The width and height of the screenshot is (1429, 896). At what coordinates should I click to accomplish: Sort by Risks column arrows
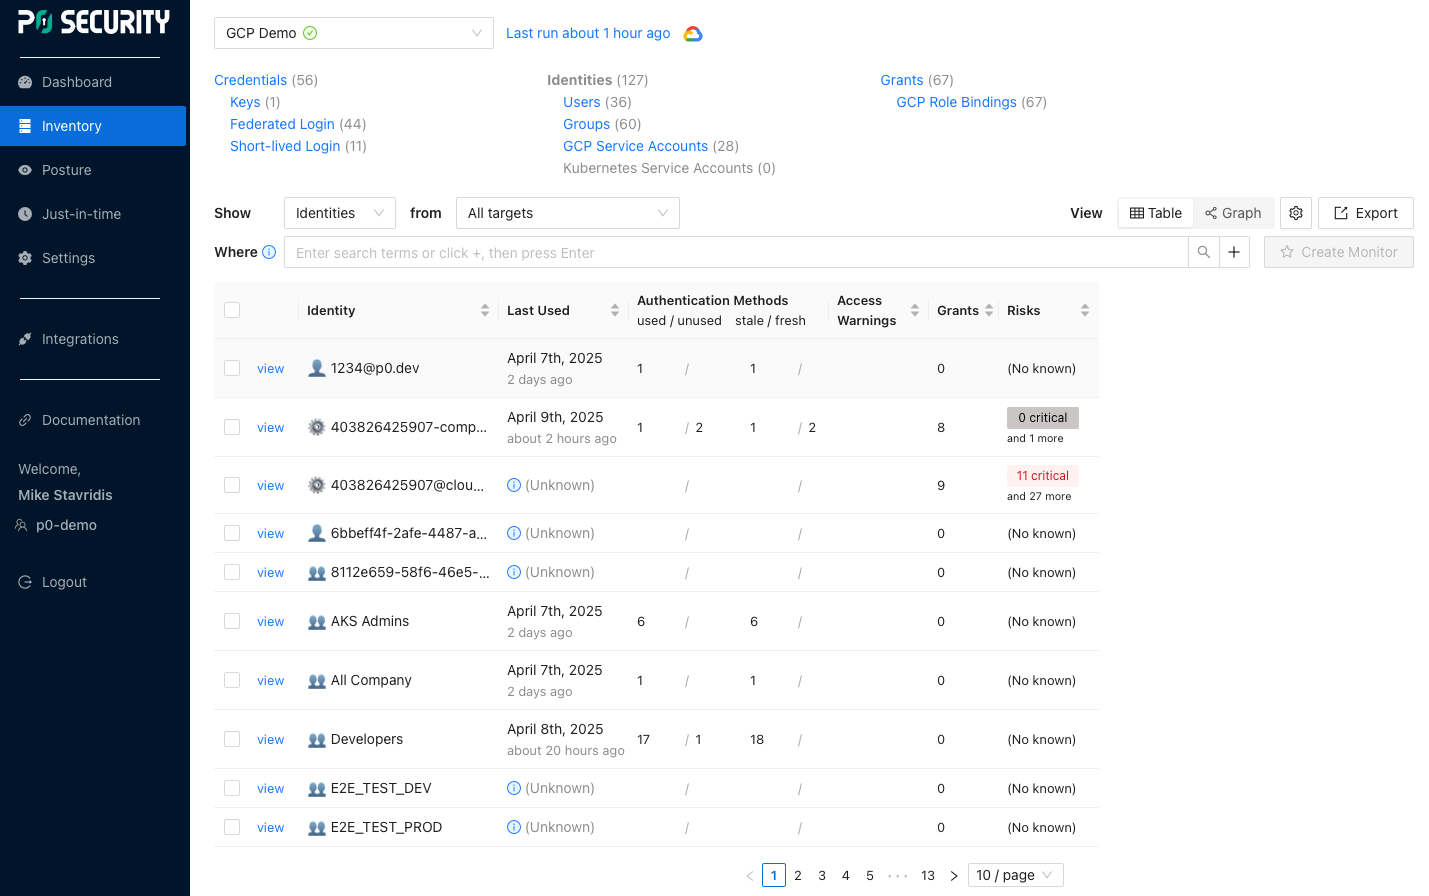click(x=1085, y=310)
